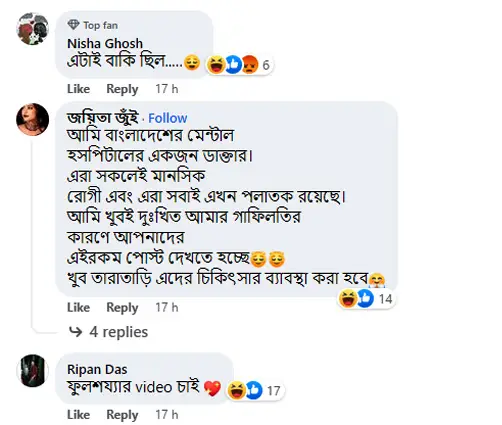
Task: Like Nisha Ghosh's comment
Action: [x=78, y=89]
